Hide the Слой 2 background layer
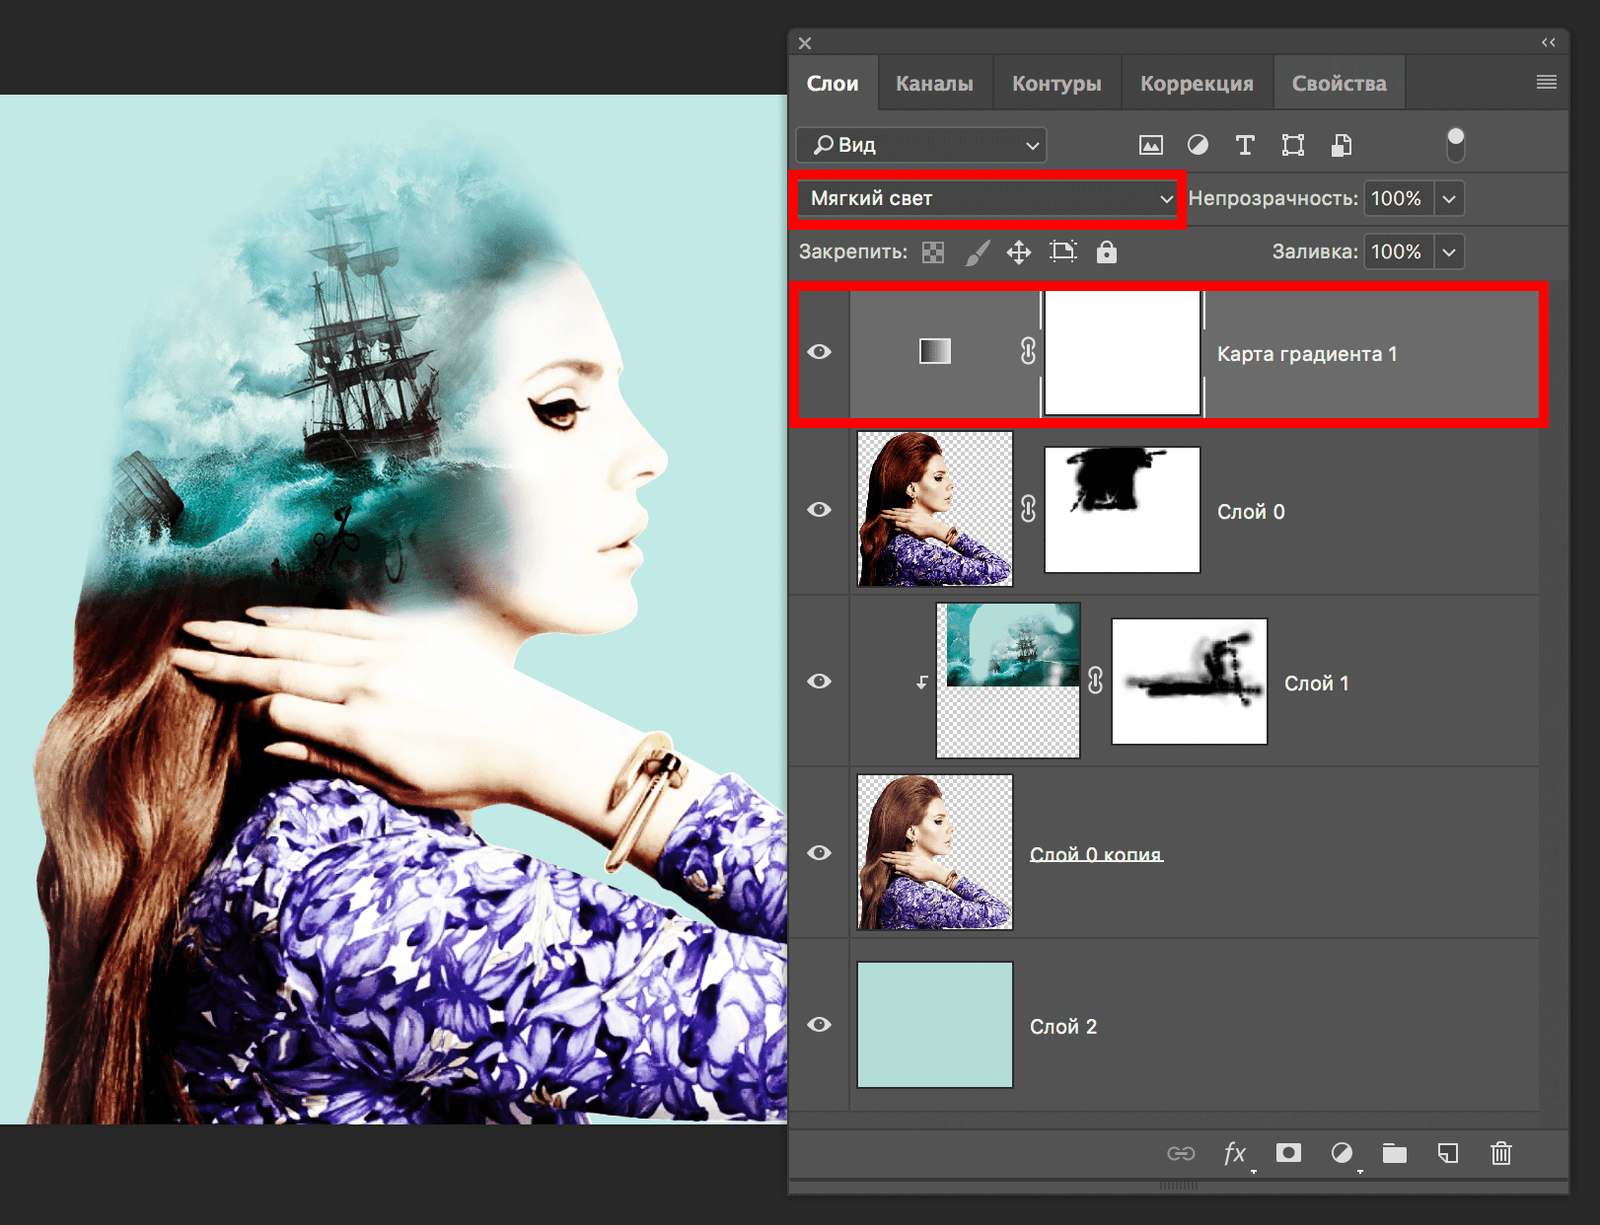The height and width of the screenshot is (1225, 1600). (x=819, y=1025)
